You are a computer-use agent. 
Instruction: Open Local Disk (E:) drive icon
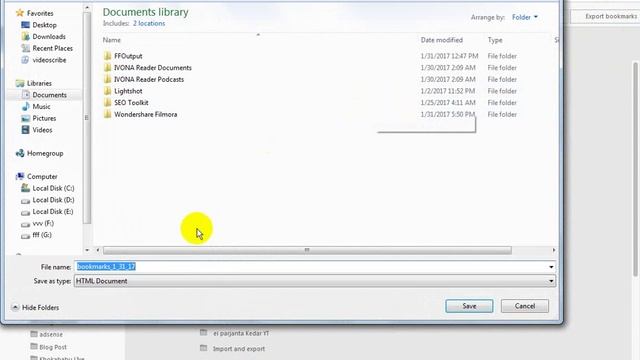25,212
